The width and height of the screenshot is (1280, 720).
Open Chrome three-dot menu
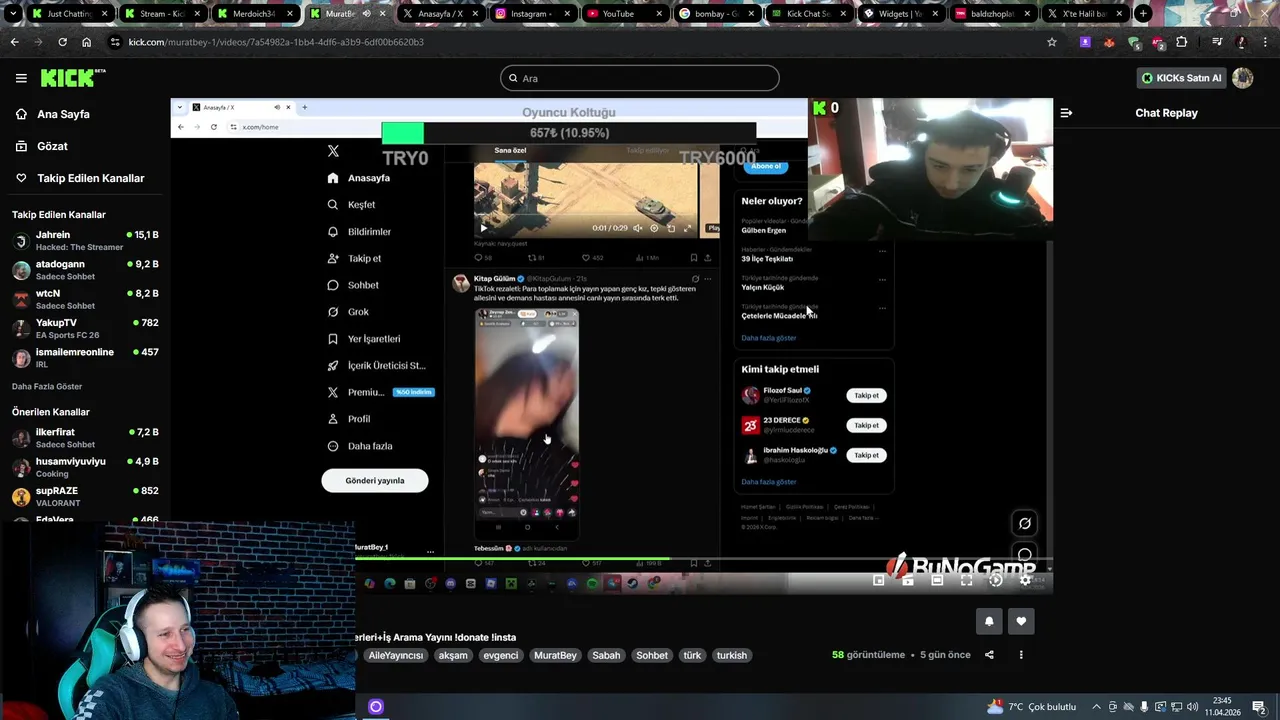1264,42
